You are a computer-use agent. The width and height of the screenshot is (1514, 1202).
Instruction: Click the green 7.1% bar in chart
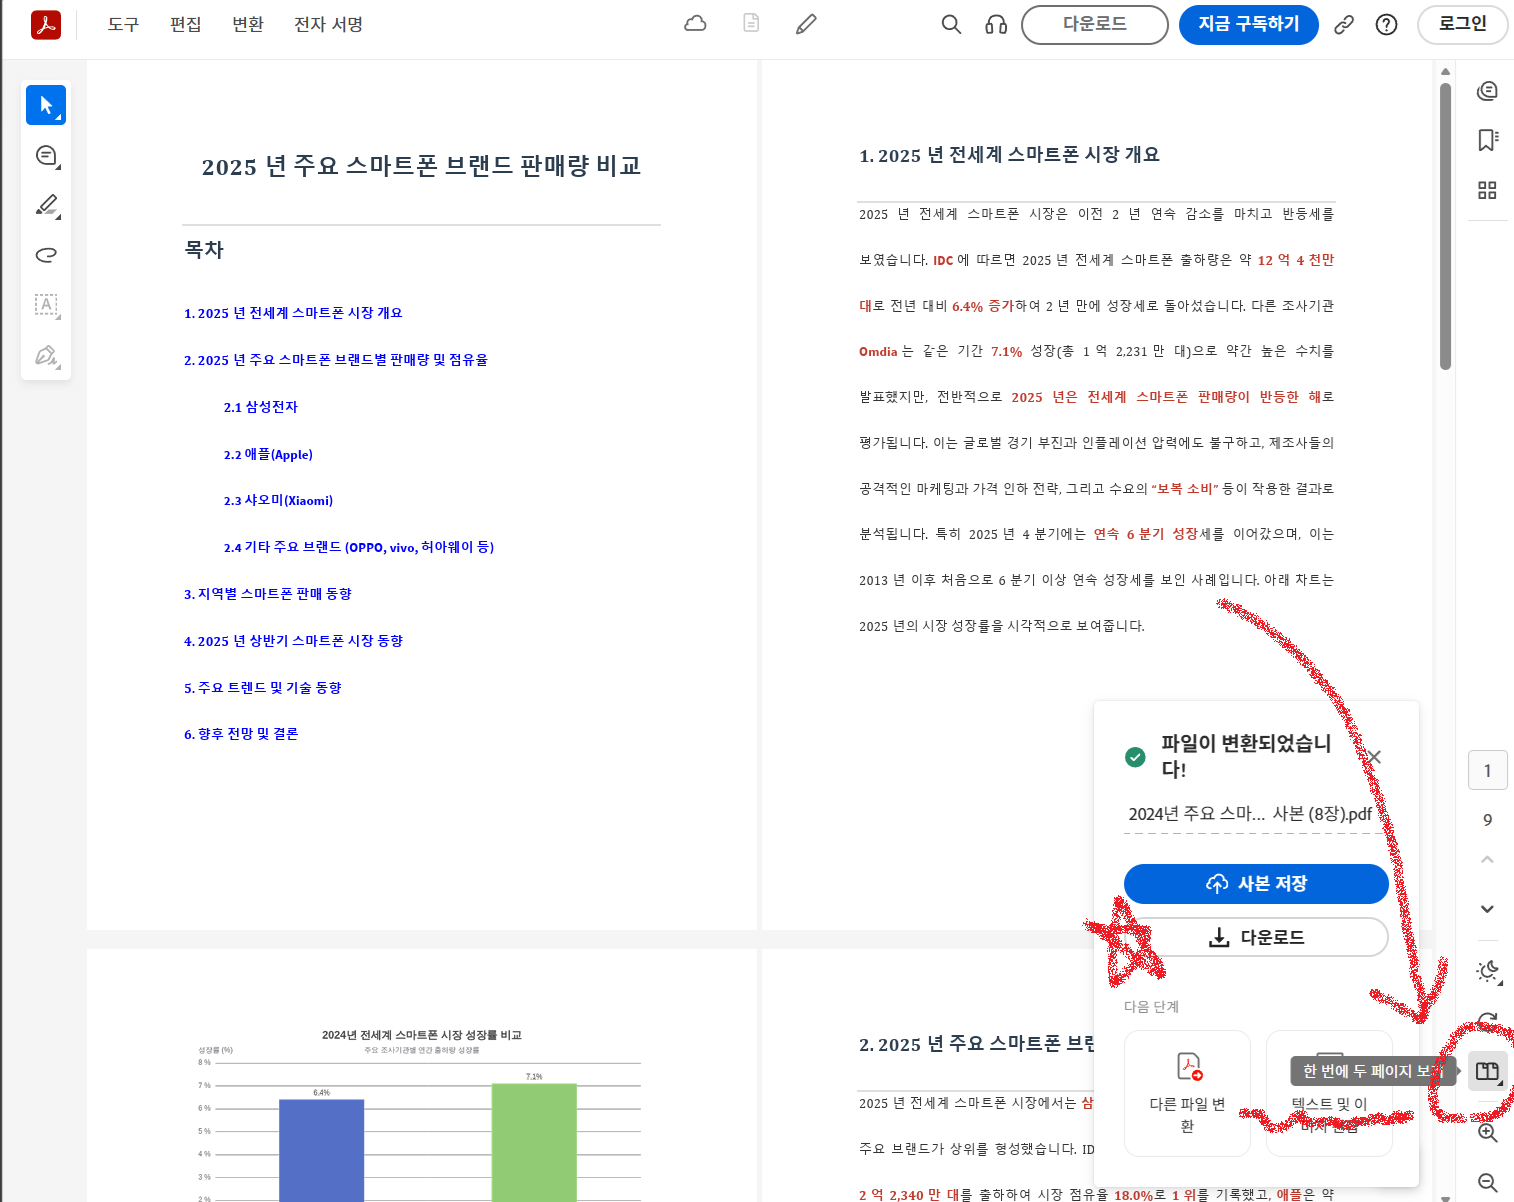coord(534,1142)
